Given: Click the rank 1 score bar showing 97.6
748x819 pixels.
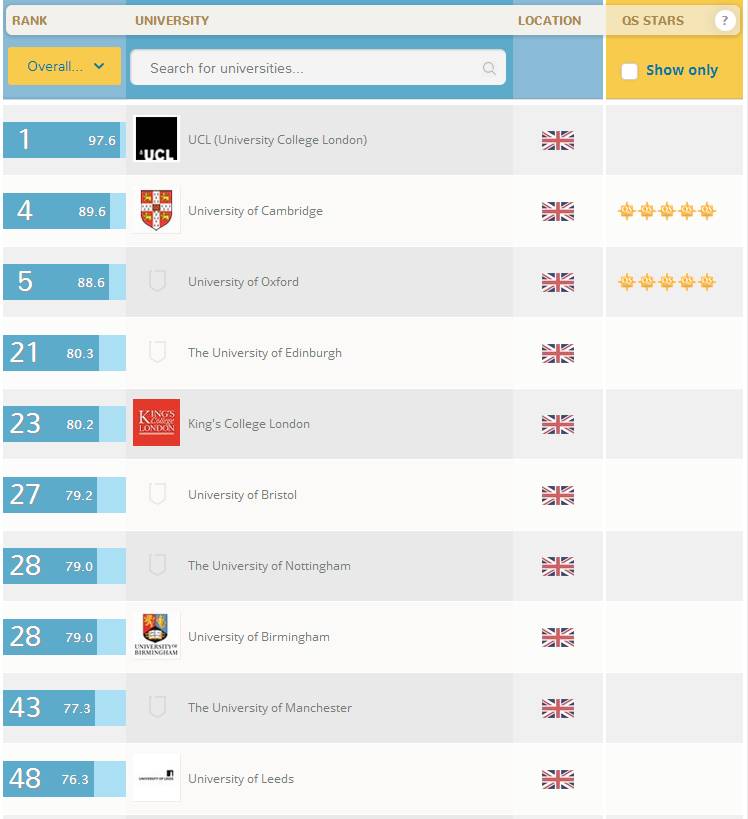Looking at the screenshot, I should click(x=64, y=140).
